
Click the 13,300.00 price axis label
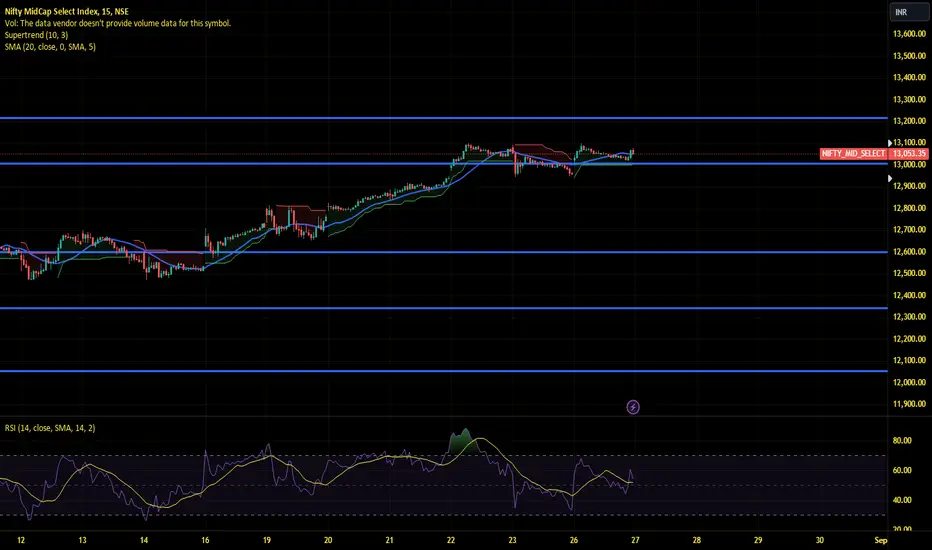(x=909, y=99)
